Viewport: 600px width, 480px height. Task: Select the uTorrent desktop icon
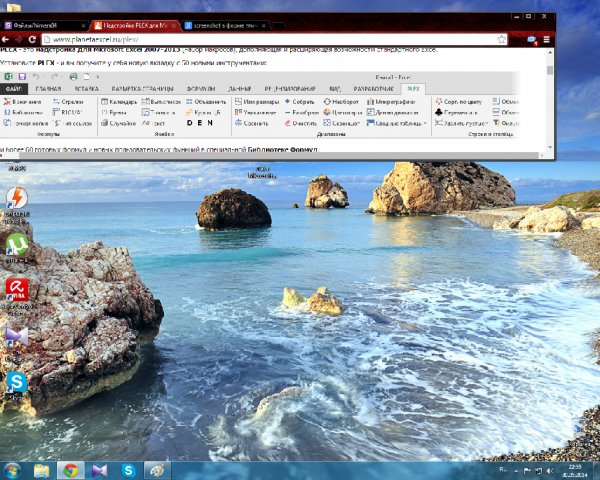pos(17,248)
